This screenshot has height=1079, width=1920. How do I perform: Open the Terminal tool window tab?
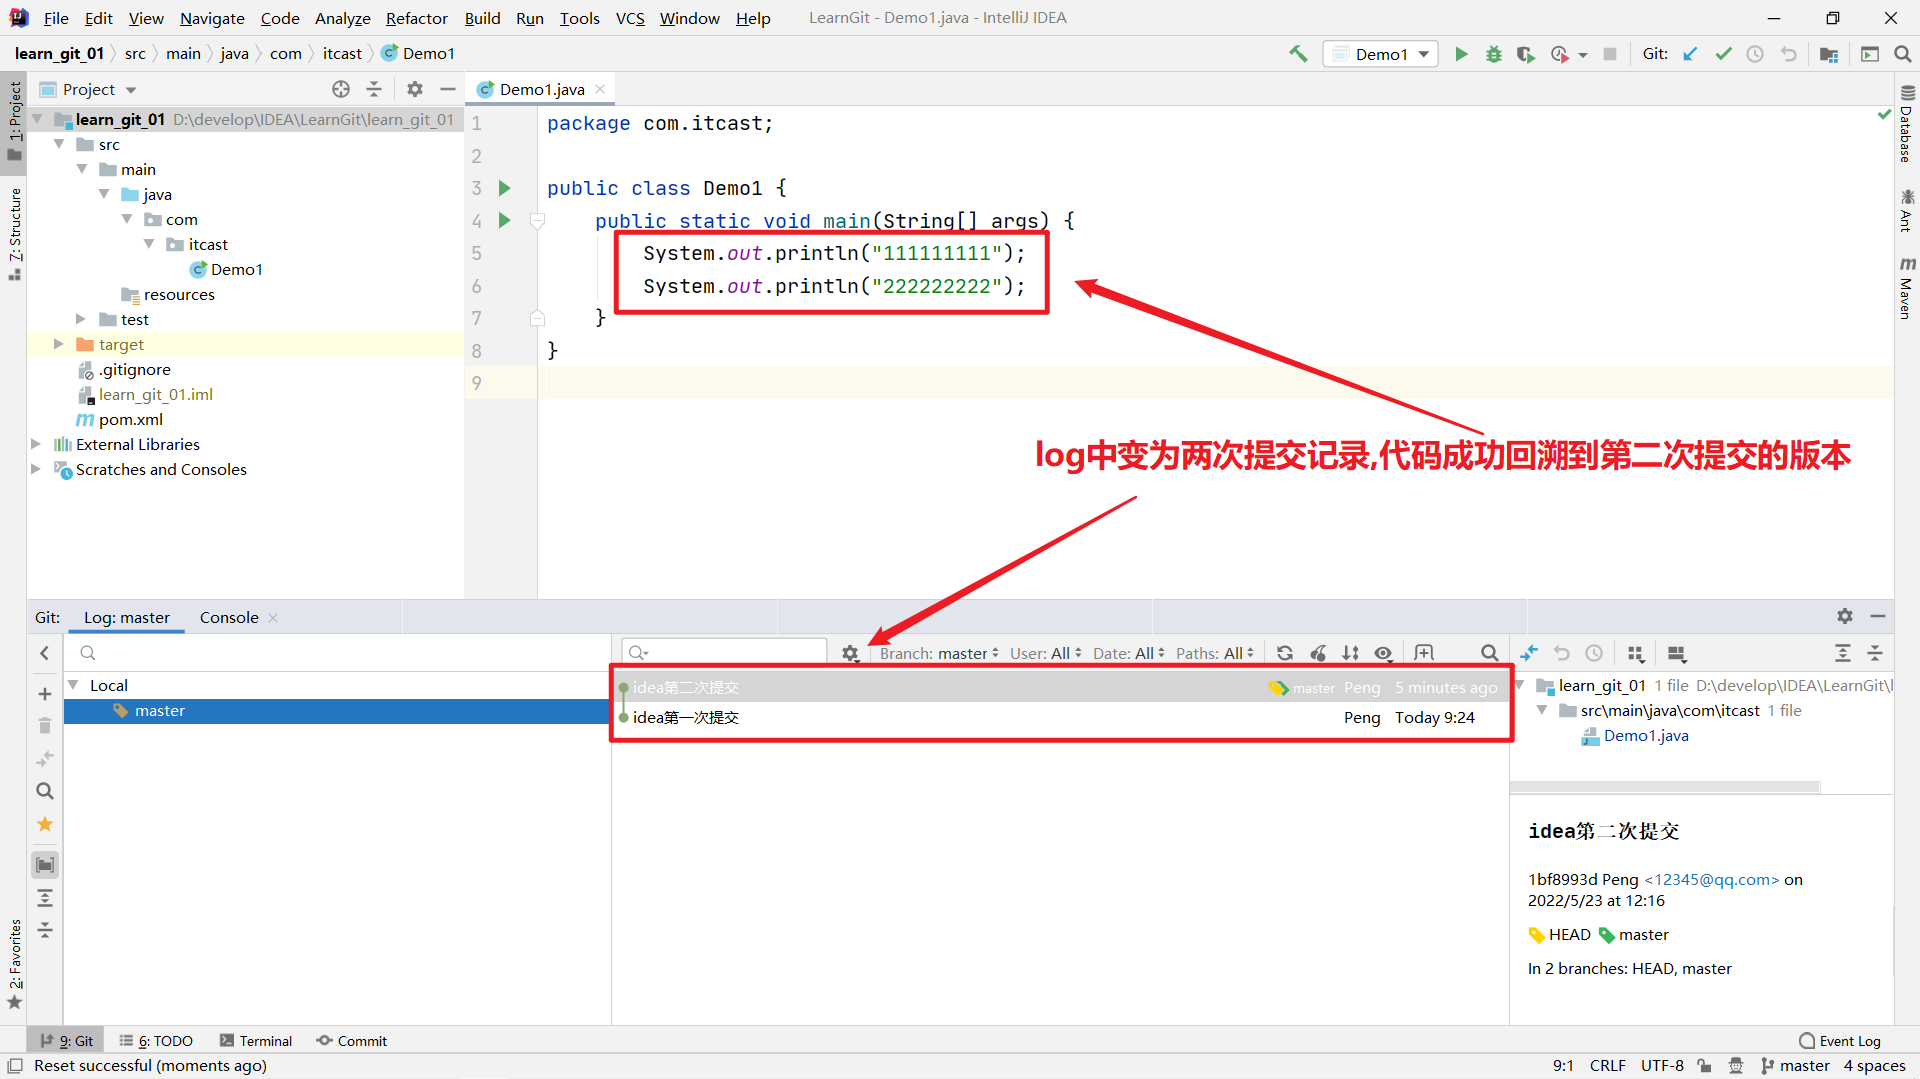click(x=256, y=1041)
